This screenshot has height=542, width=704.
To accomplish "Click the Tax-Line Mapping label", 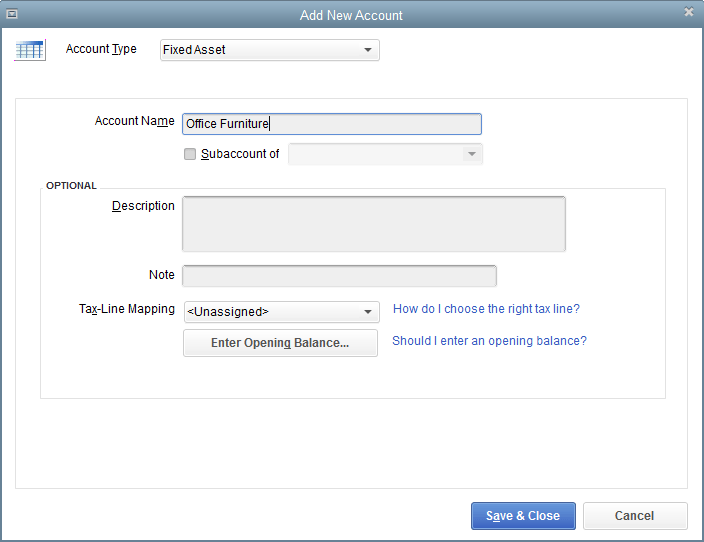I will click(x=126, y=309).
